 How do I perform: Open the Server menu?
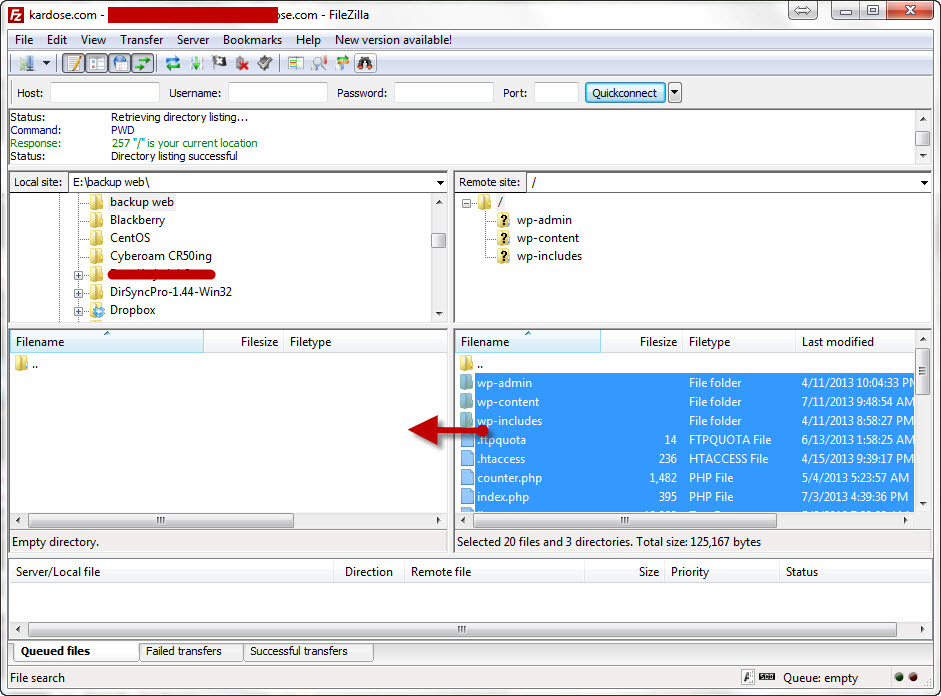[x=193, y=40]
